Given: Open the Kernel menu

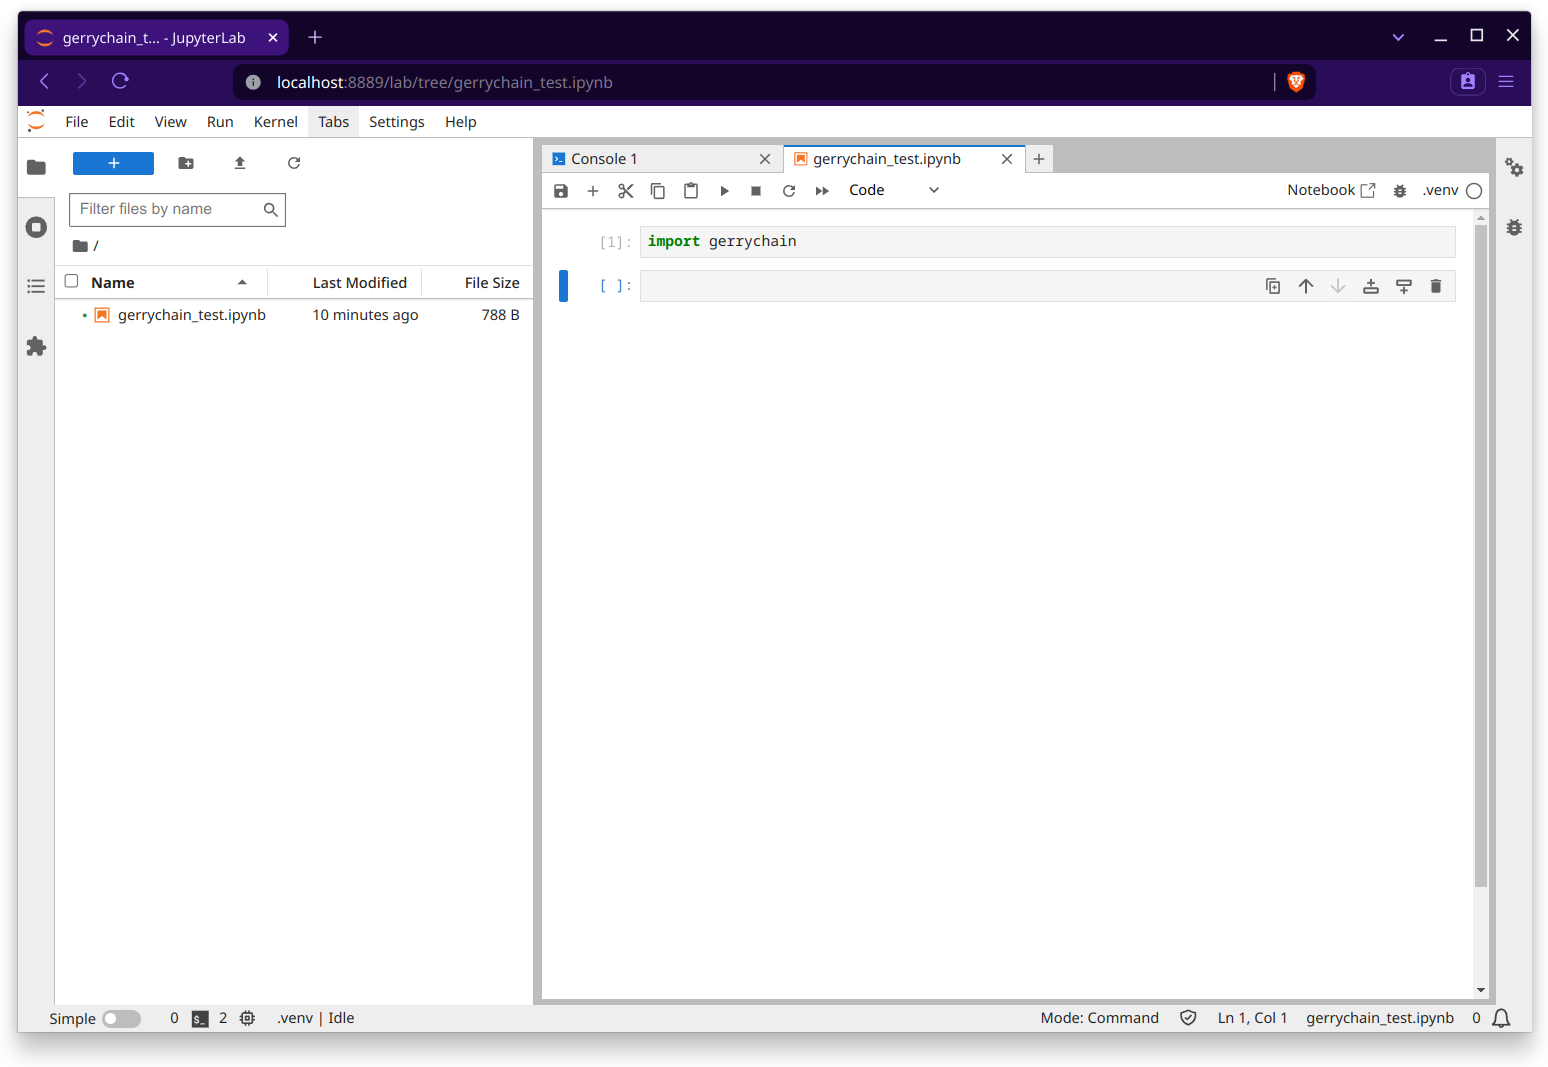Looking at the screenshot, I should point(275,121).
